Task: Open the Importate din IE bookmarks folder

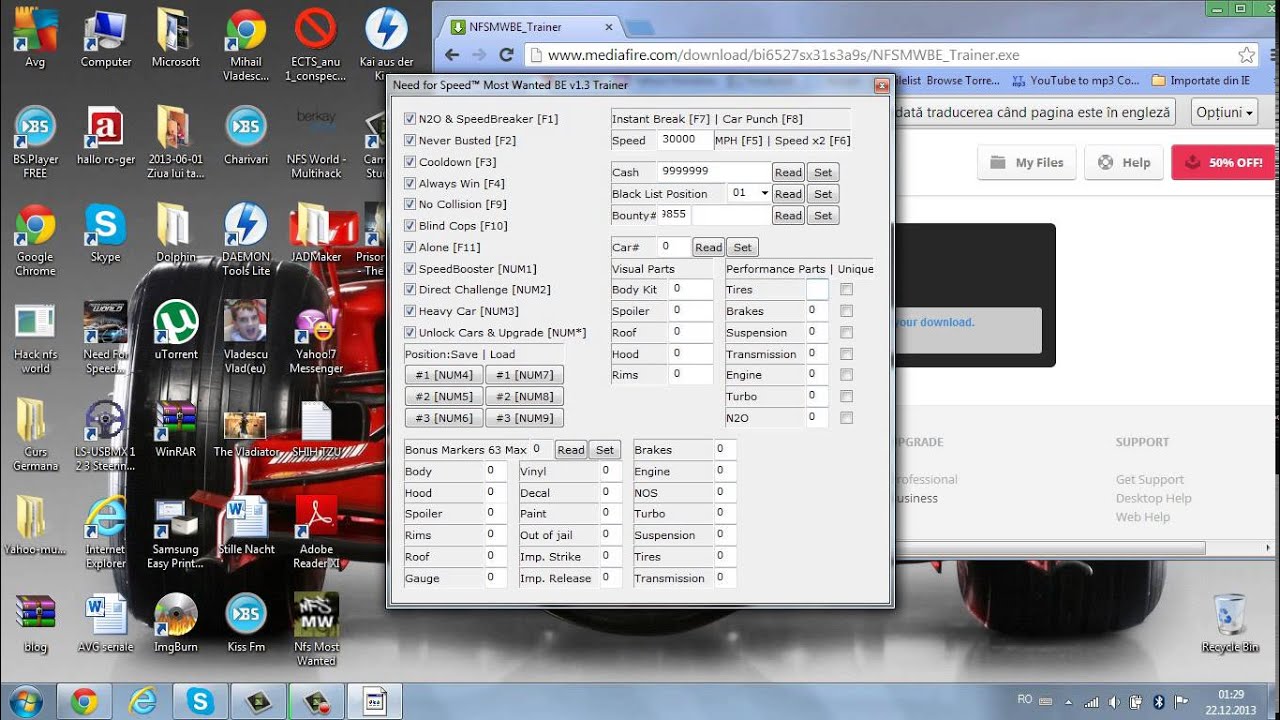Action: [x=1201, y=80]
